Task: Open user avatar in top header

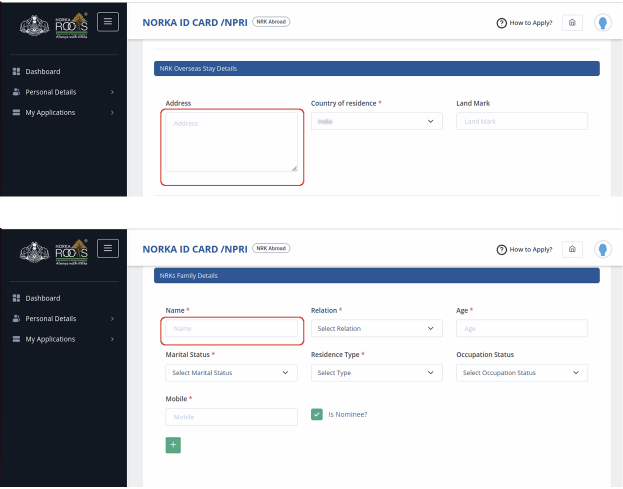Action: pos(603,23)
